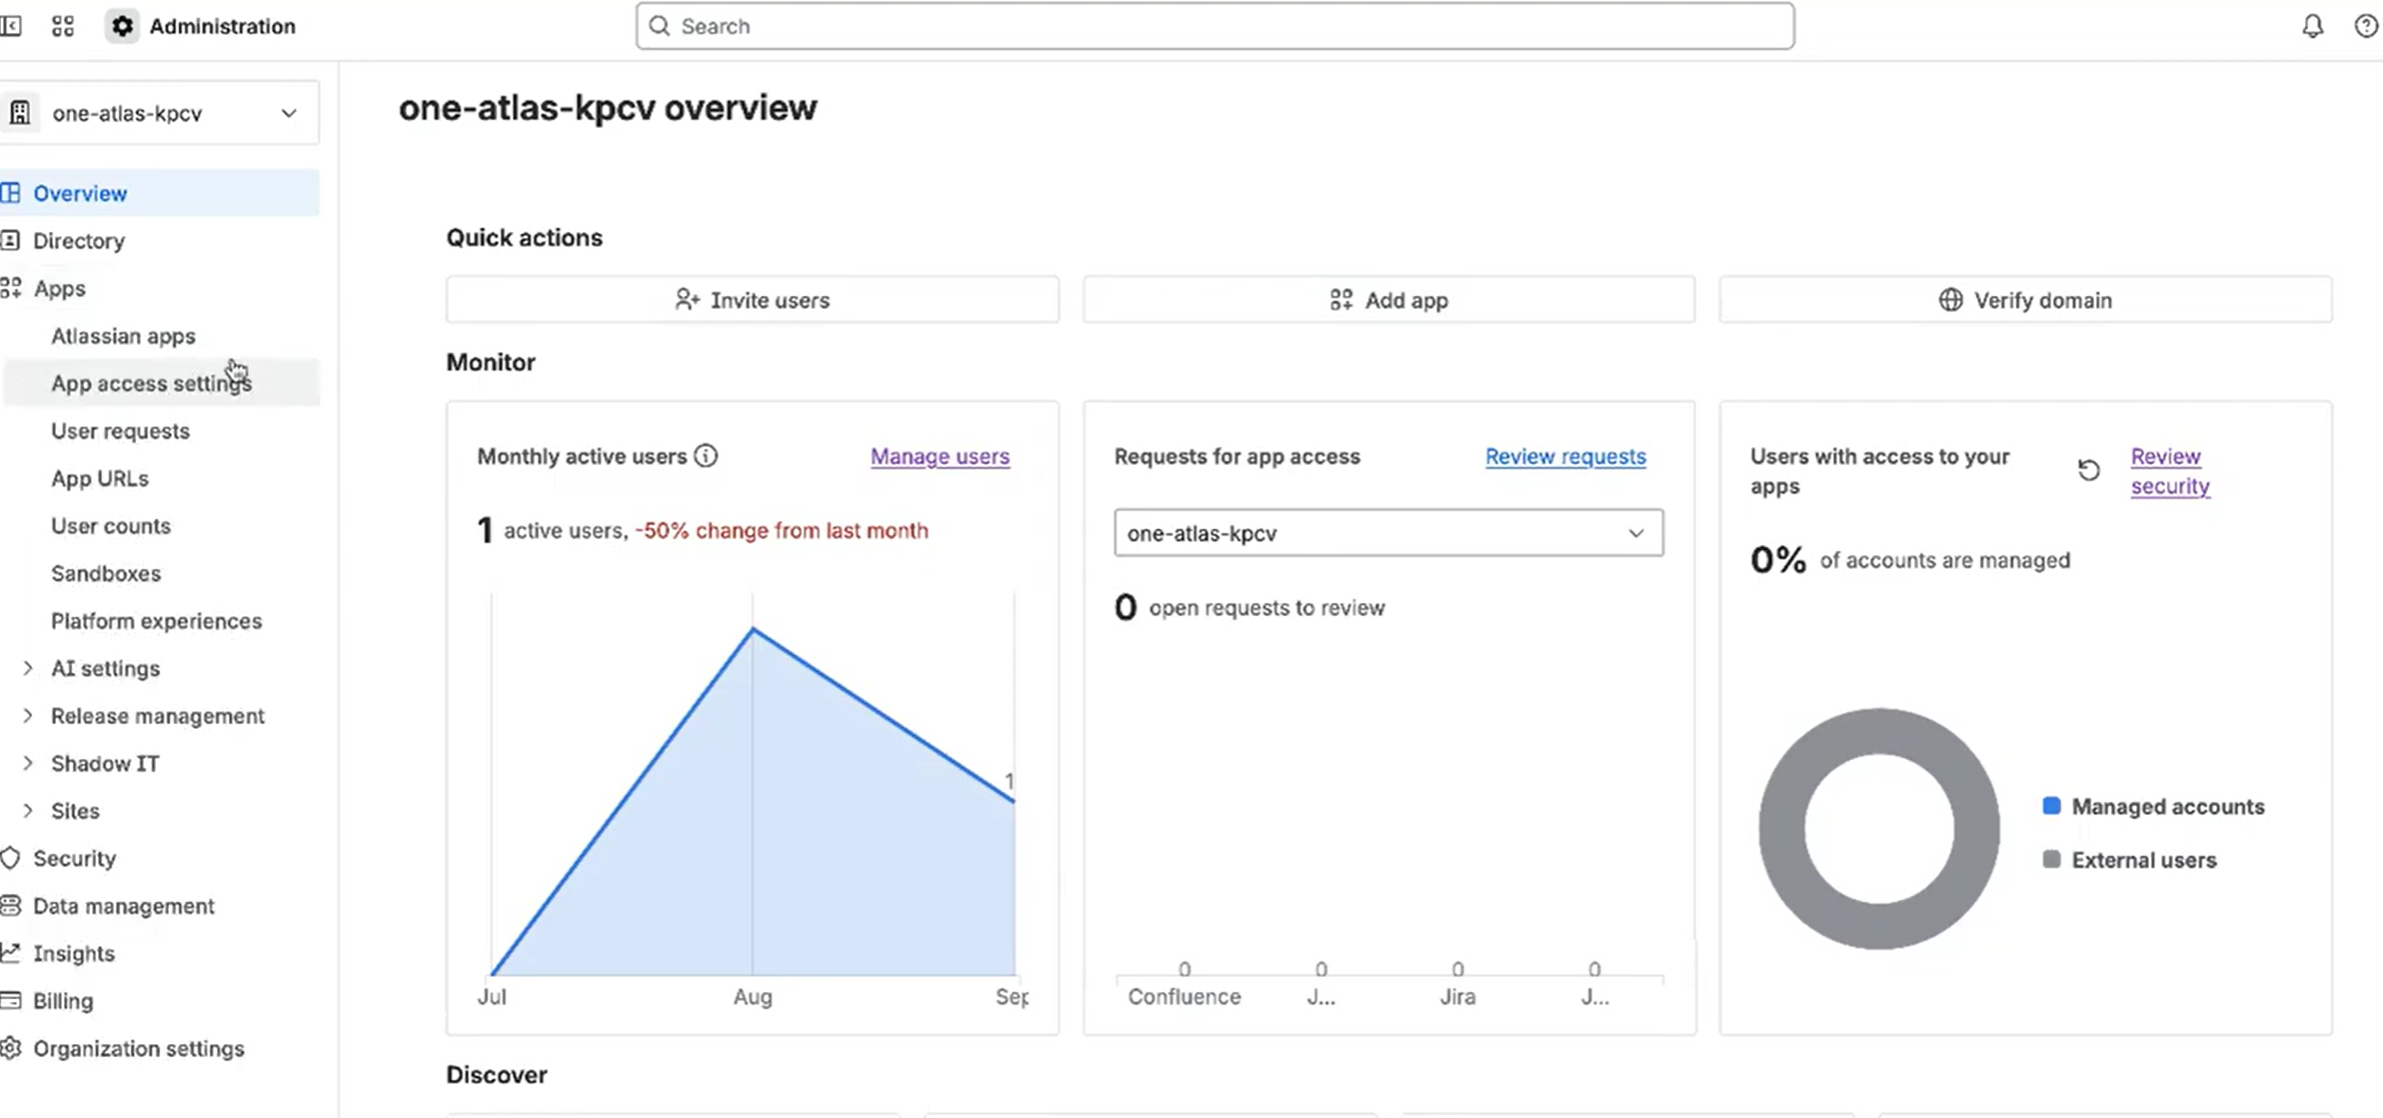Follow the Manage users link
Viewport: 2383px width, 1118px height.
point(940,456)
